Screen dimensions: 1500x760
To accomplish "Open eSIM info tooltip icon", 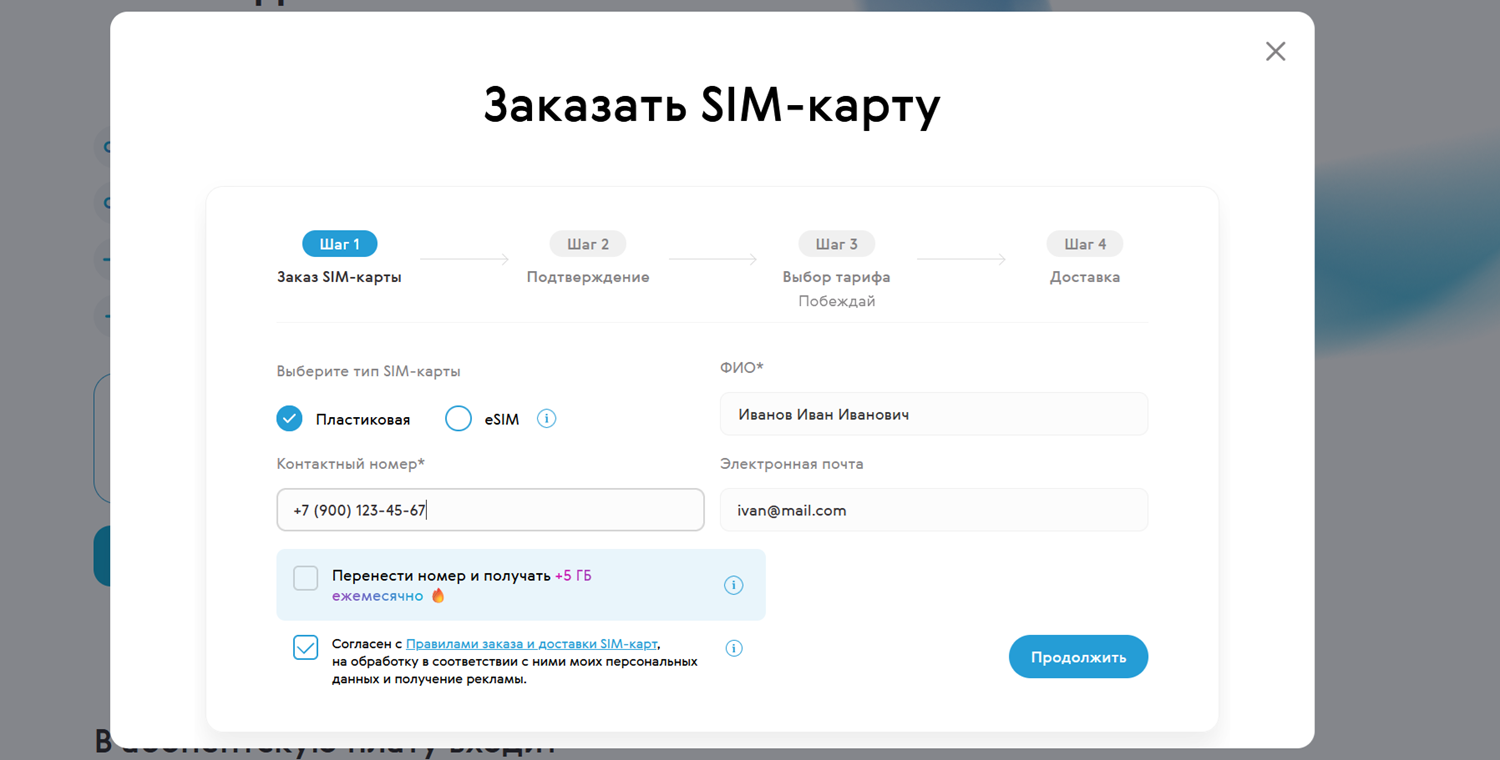I will [546, 419].
